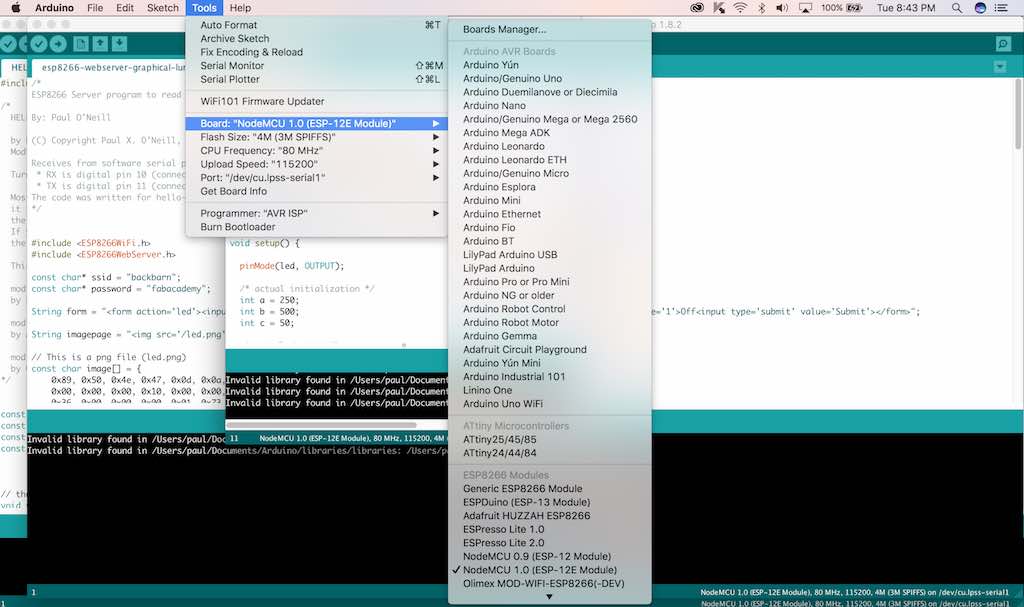The image size is (1024, 607).
Task: Expand the Flash Size "4M (3M SPIFFS)" submenu
Action: coord(316,137)
